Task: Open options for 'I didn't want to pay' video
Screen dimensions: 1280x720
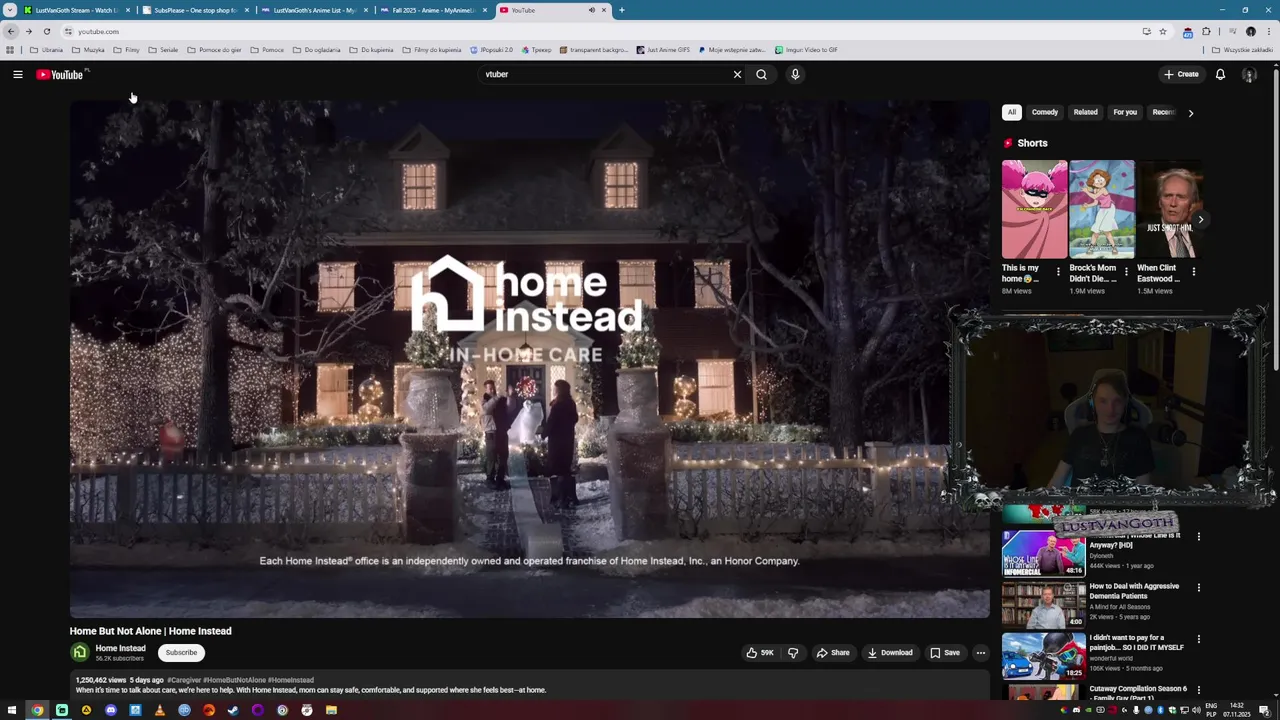Action: coord(1198,639)
